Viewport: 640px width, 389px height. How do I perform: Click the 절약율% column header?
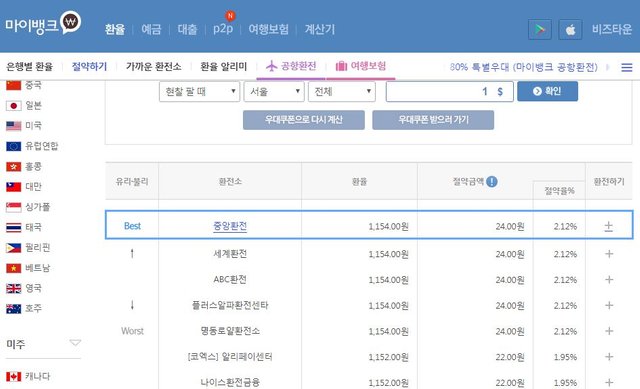(x=559, y=191)
